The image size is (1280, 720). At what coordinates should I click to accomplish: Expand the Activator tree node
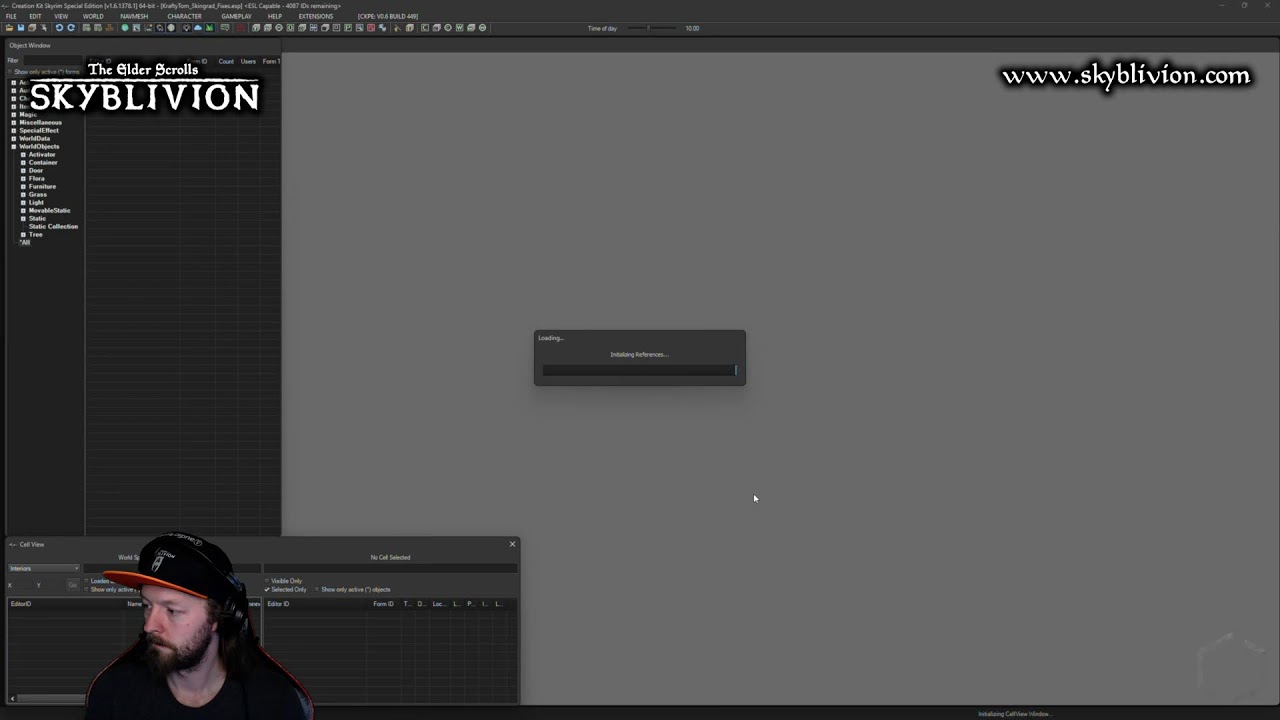pos(23,154)
